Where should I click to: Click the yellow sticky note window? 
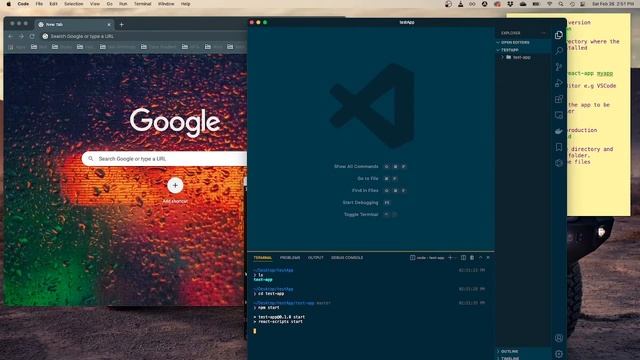click(x=598, y=114)
